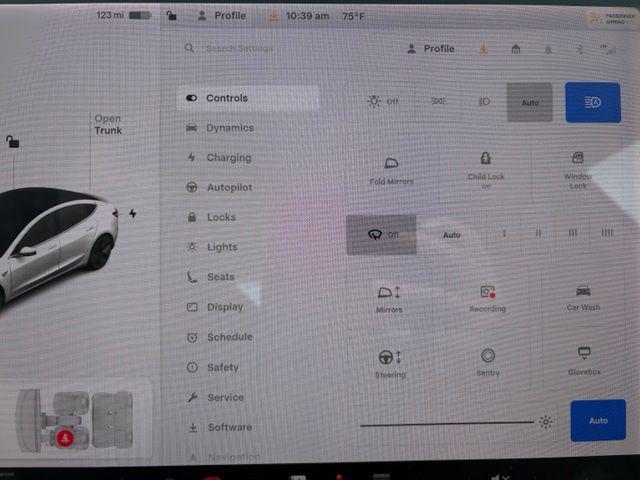
Task: Open the Glovebox
Action: tap(584, 360)
